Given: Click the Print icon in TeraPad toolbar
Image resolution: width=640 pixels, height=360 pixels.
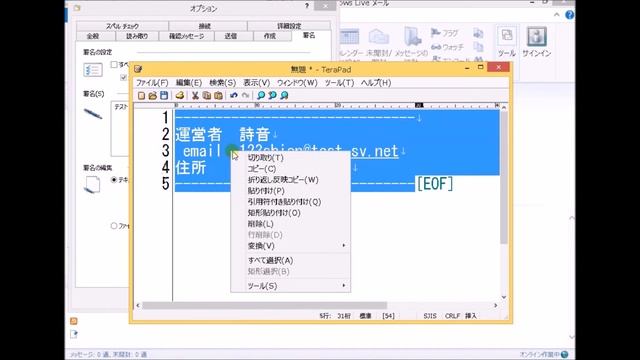Looking at the screenshot, I should [180, 96].
